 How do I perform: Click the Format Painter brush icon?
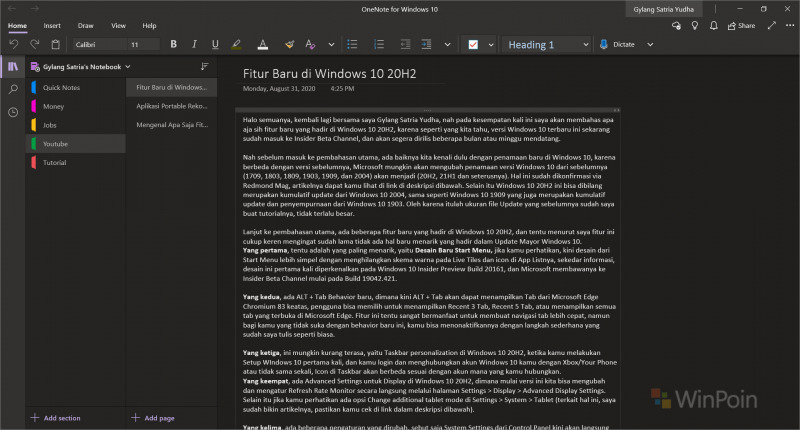[x=289, y=44]
